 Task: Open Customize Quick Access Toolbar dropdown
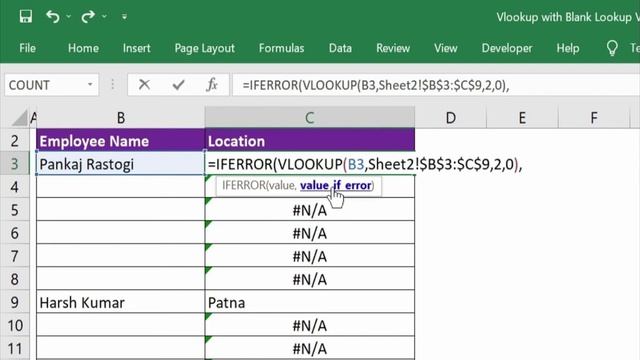[x=124, y=17]
